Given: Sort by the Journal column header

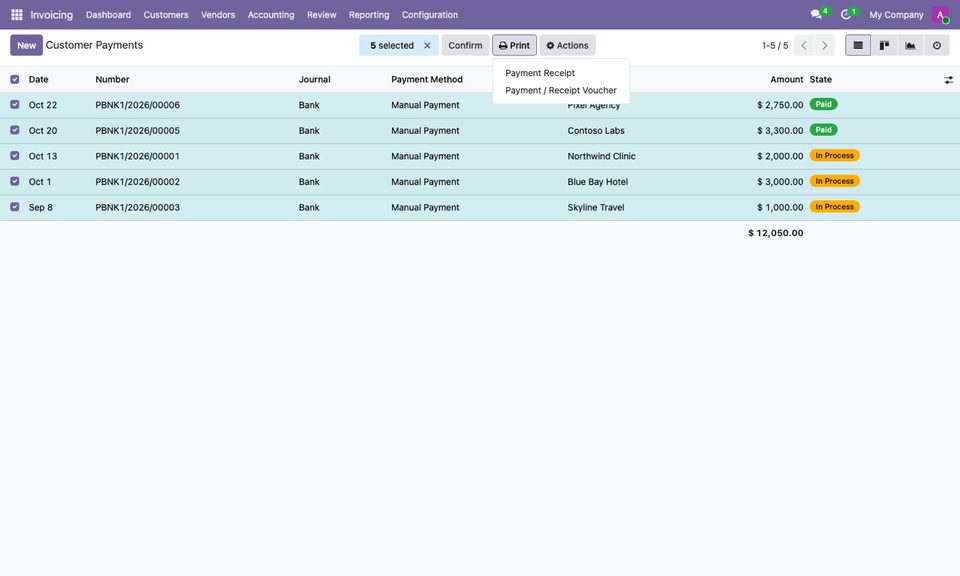Looking at the screenshot, I should click(x=315, y=80).
